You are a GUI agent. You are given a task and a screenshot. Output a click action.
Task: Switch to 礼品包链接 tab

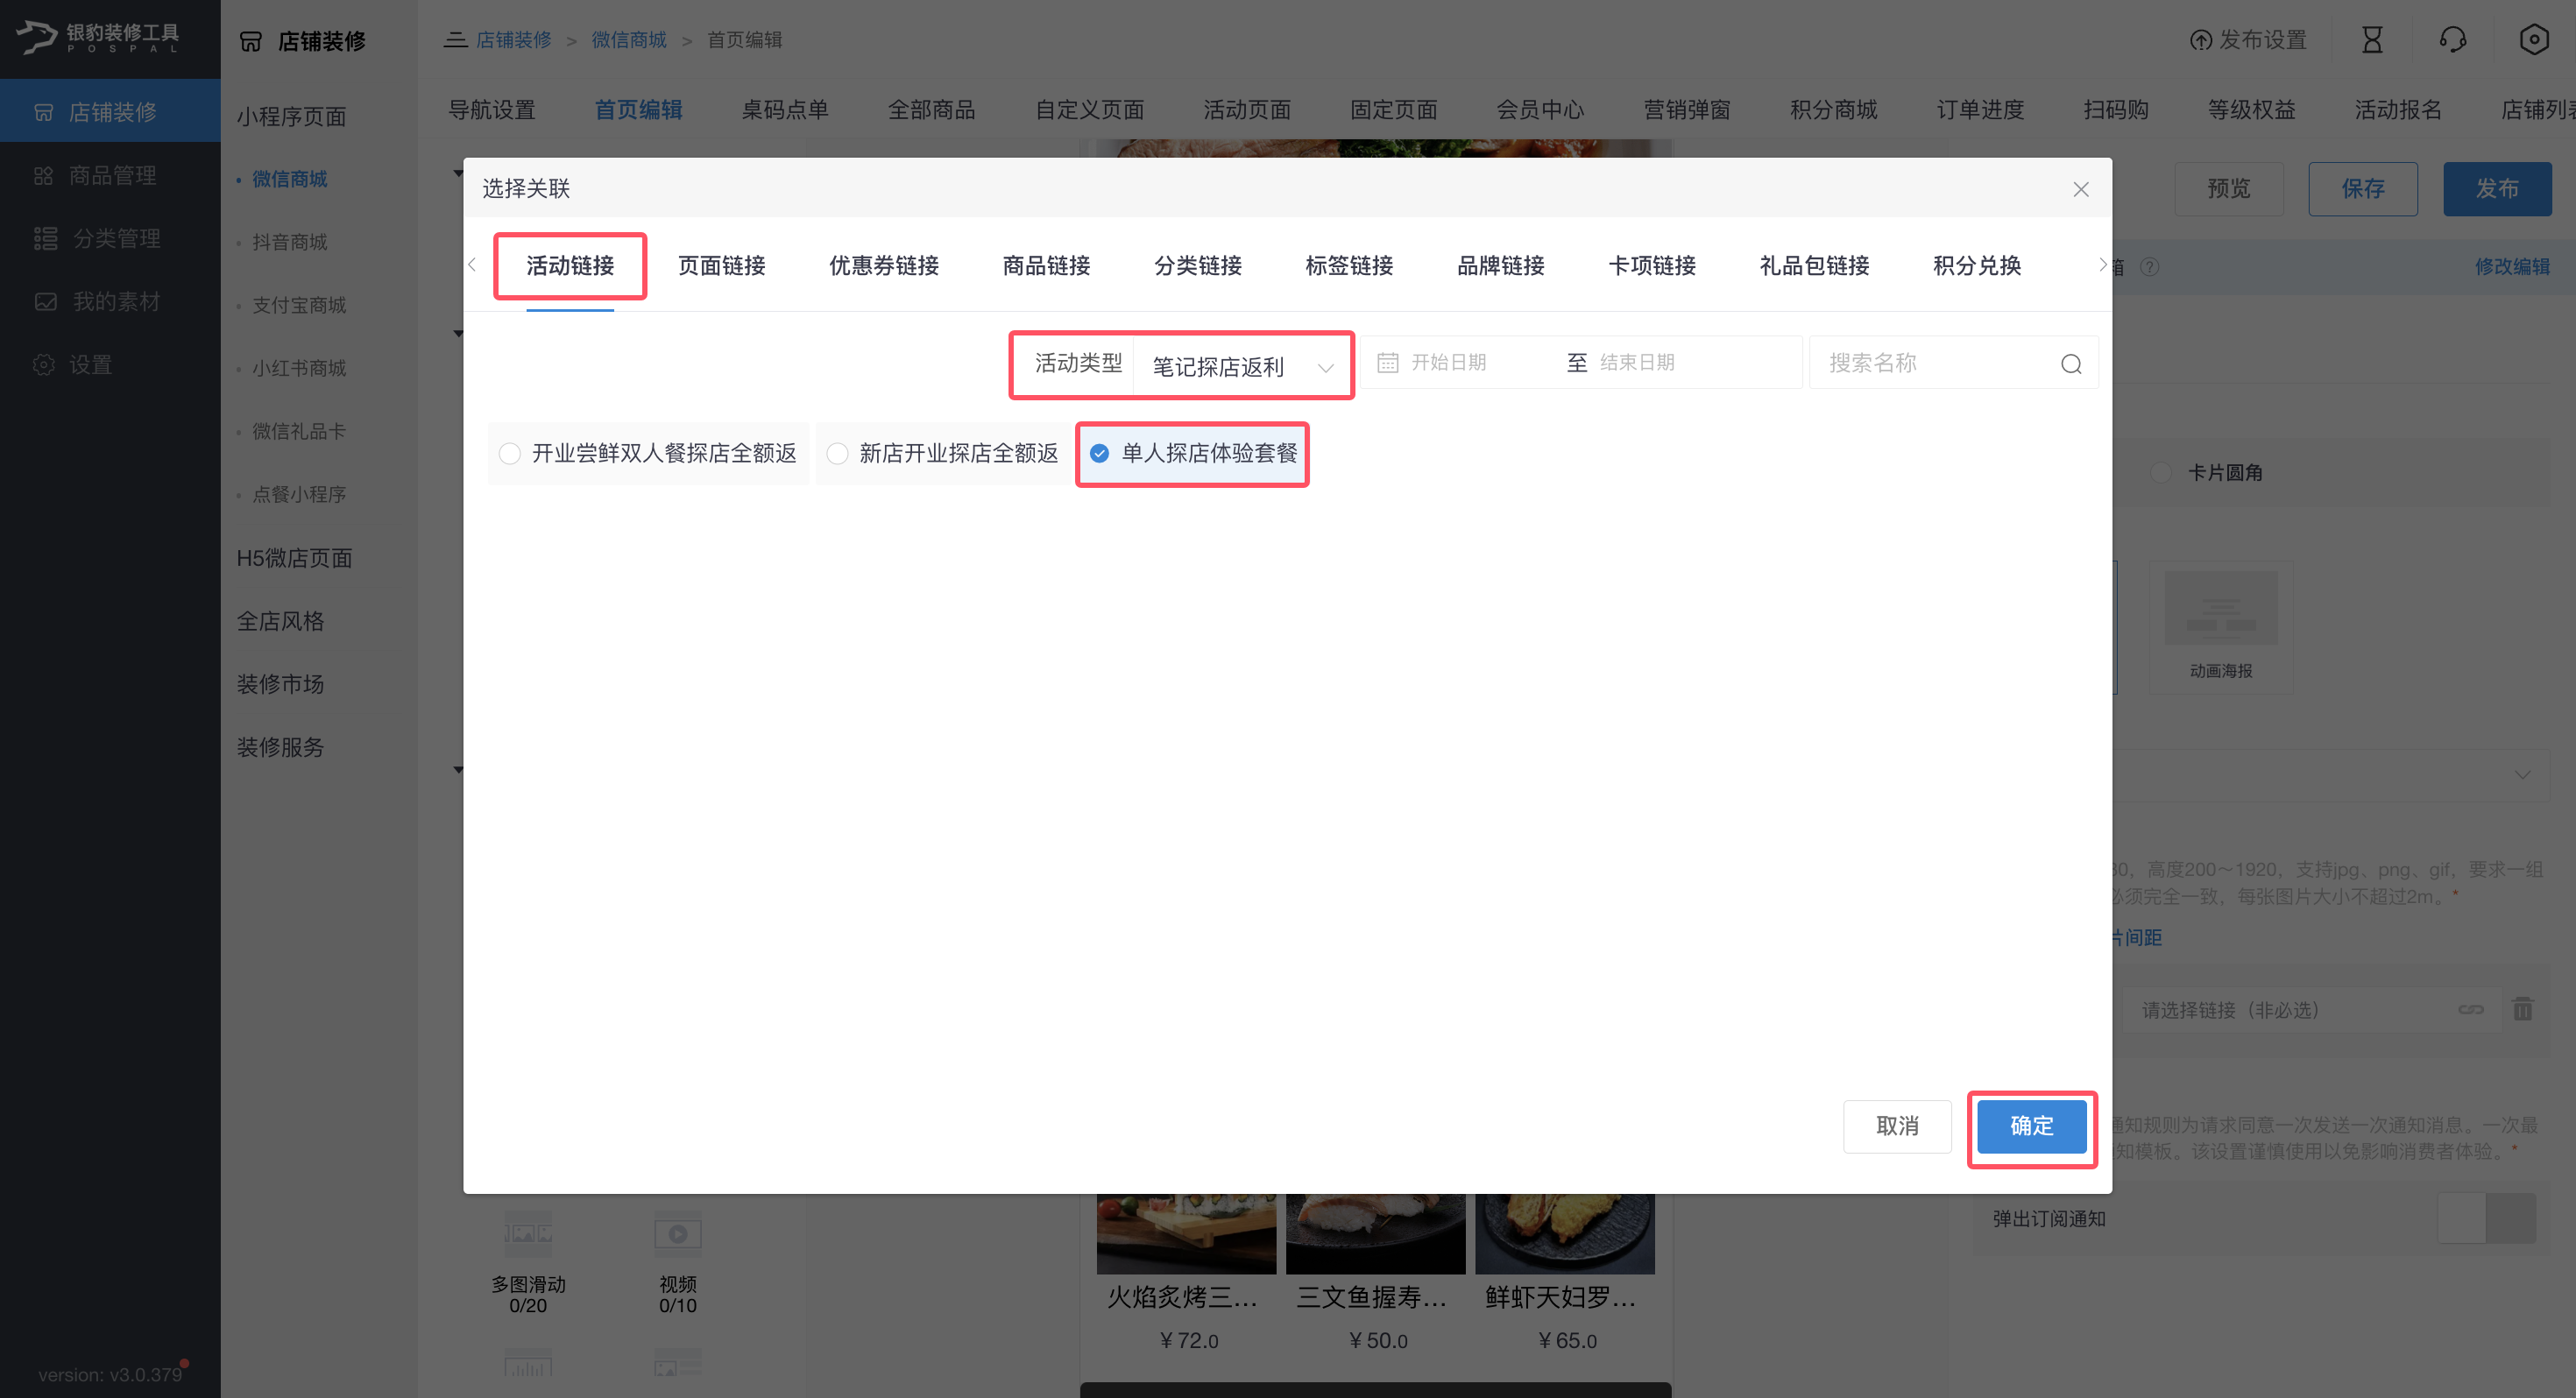pyautogui.click(x=1814, y=265)
